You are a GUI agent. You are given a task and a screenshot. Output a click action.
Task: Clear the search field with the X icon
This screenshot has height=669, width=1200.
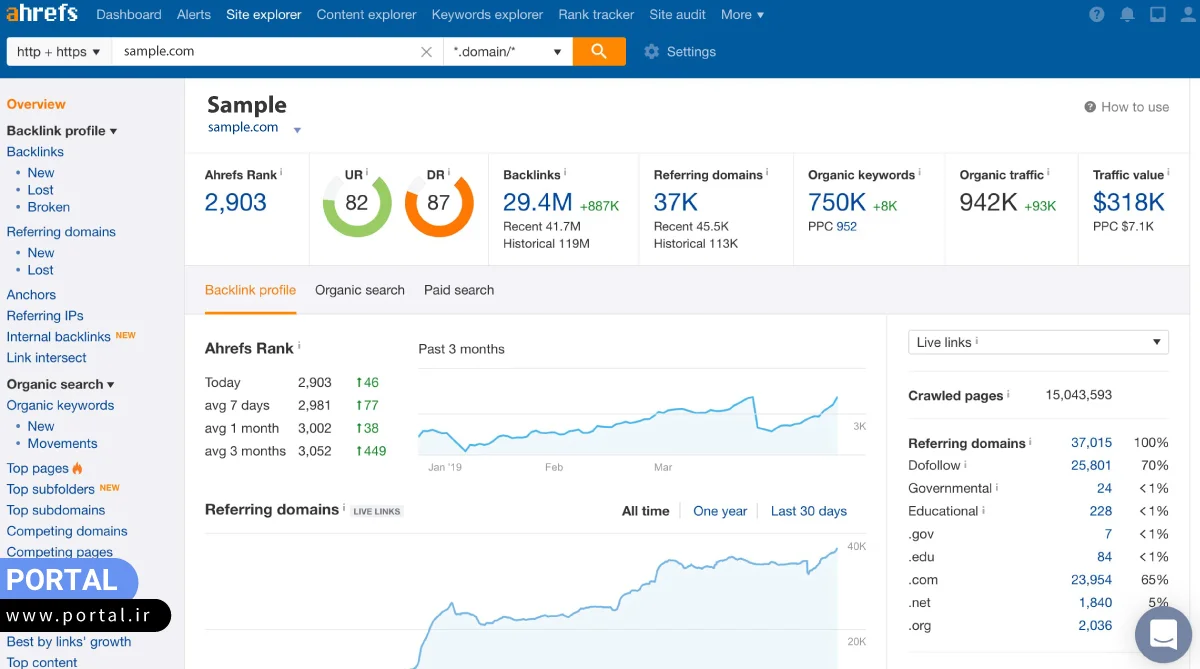pos(426,51)
